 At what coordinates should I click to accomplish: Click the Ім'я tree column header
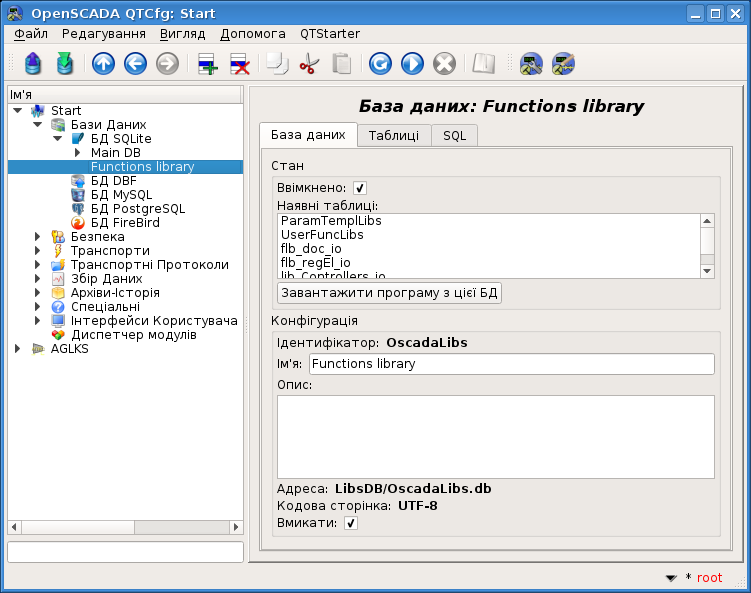125,95
